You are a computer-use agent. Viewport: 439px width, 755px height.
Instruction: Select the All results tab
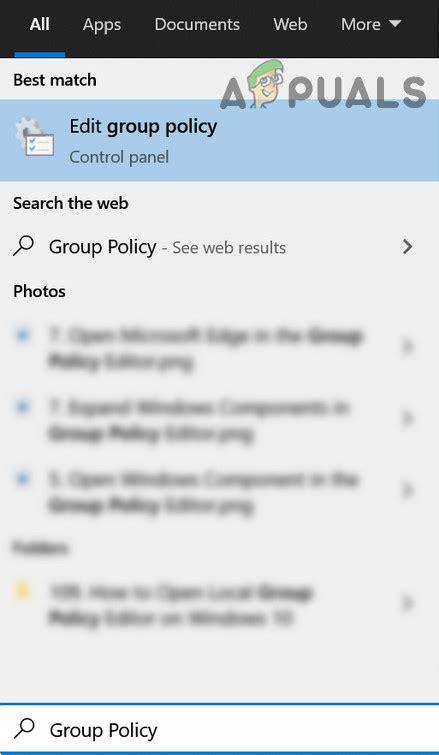coord(39,25)
